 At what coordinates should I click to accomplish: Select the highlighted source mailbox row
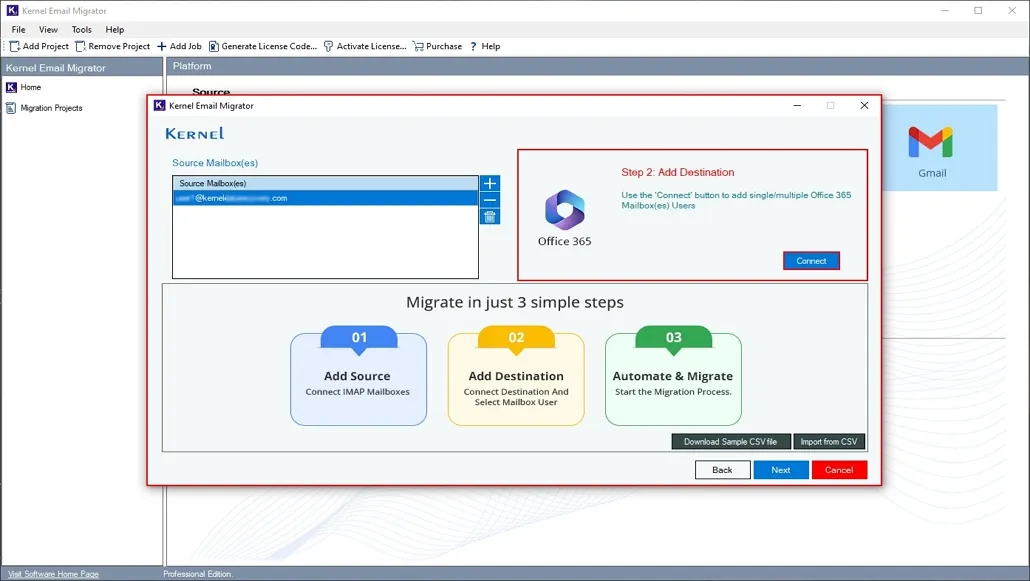pyautogui.click(x=325, y=198)
